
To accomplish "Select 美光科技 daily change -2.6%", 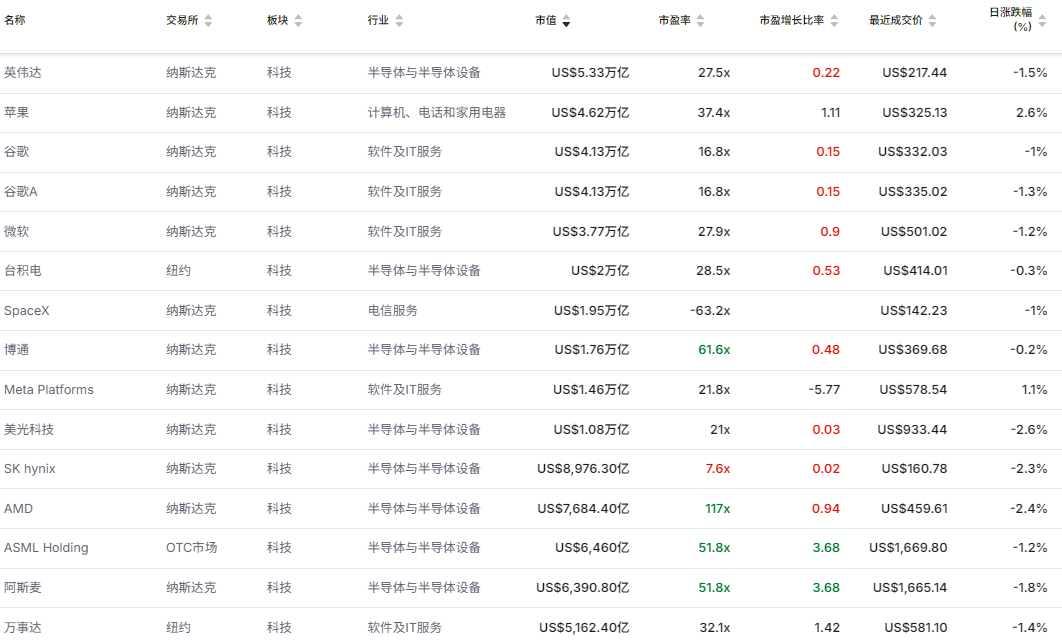I will [1029, 429].
